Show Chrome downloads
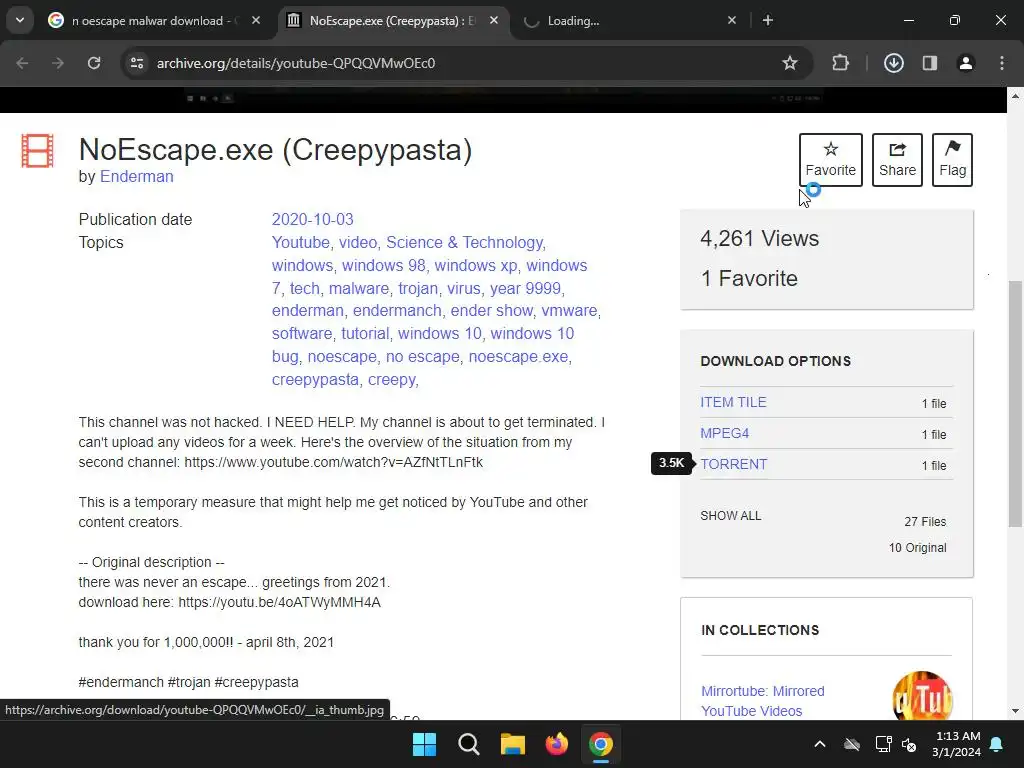Screen dimensions: 1024x768 click(x=893, y=63)
